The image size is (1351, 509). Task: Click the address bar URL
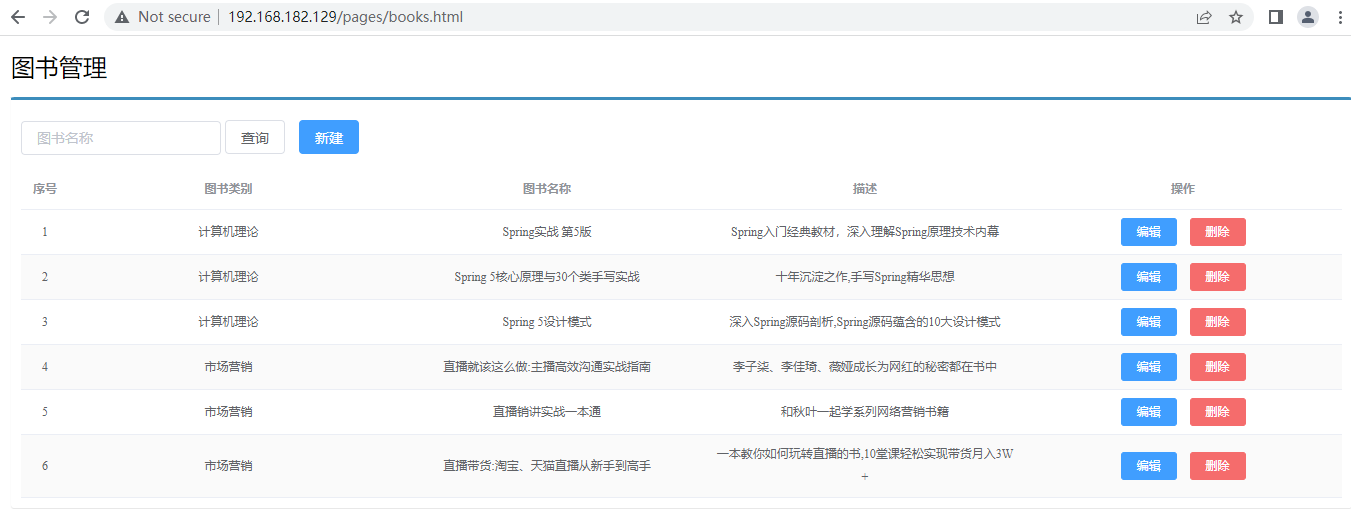click(345, 17)
